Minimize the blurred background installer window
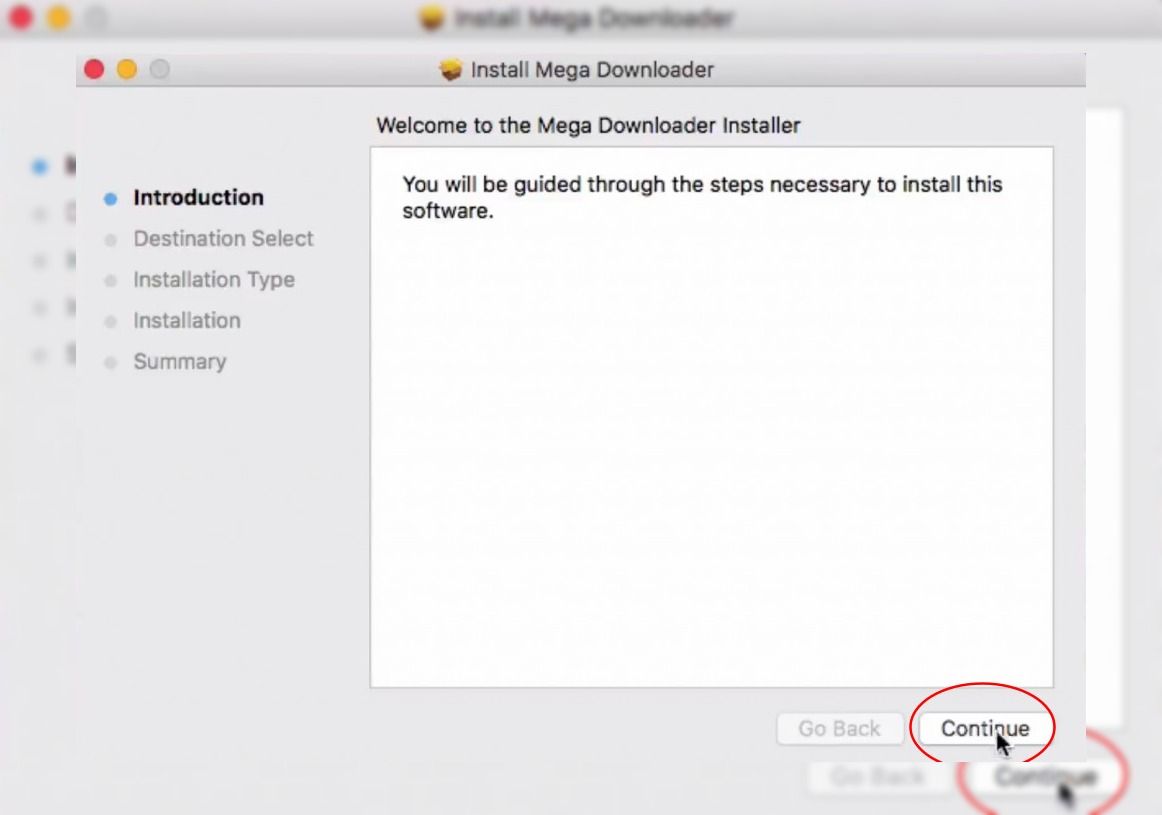 (59, 17)
